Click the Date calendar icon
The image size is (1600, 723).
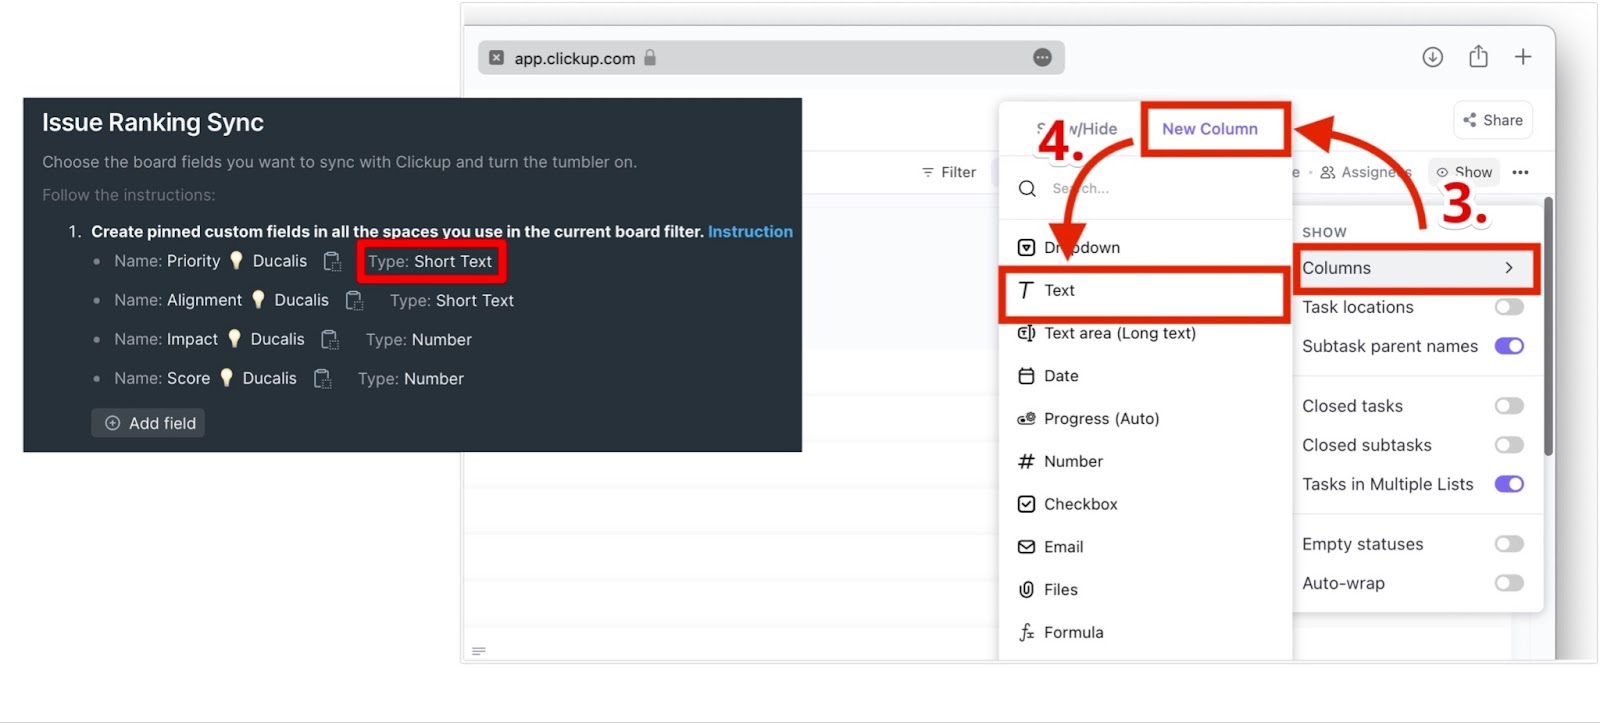point(1026,376)
